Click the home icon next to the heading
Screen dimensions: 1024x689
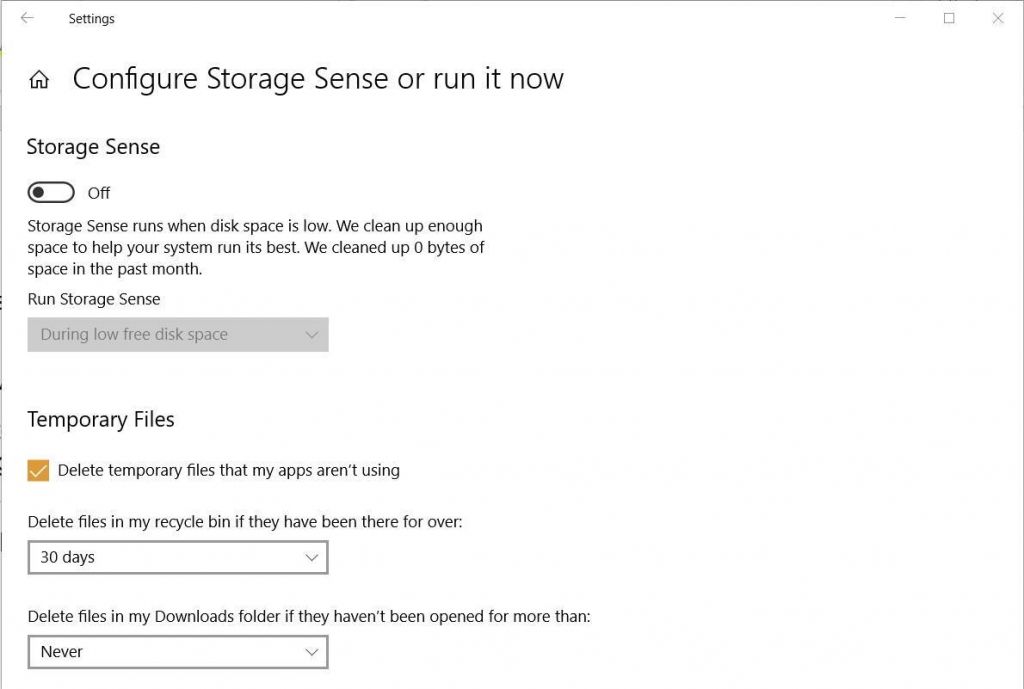(x=38, y=79)
